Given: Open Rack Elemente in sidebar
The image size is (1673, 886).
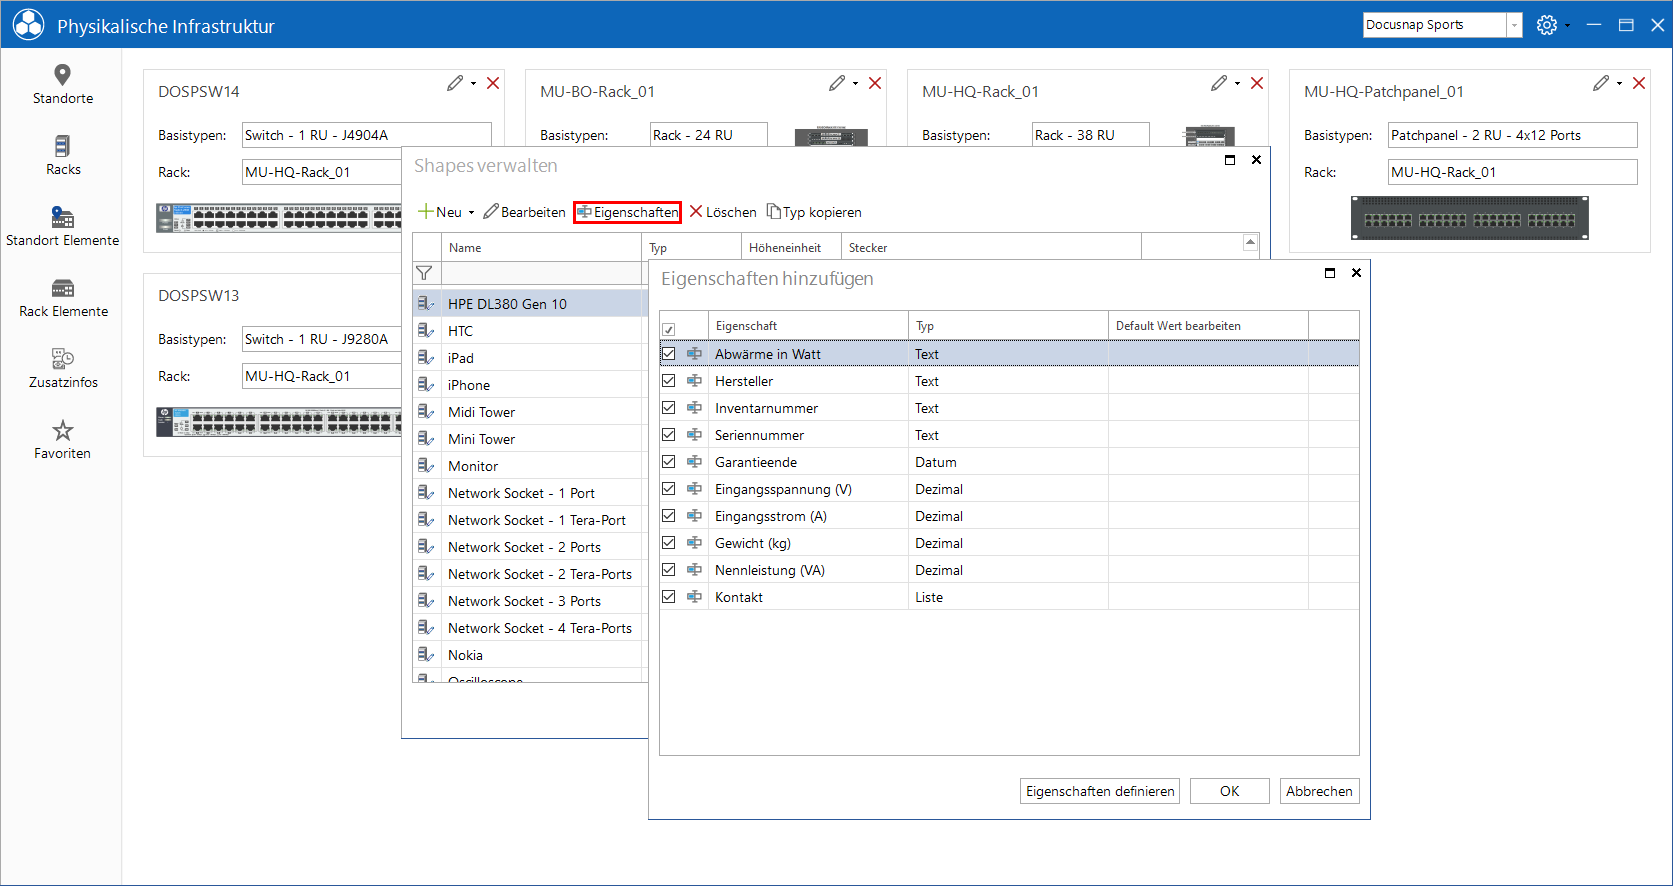Looking at the screenshot, I should pos(62,298).
